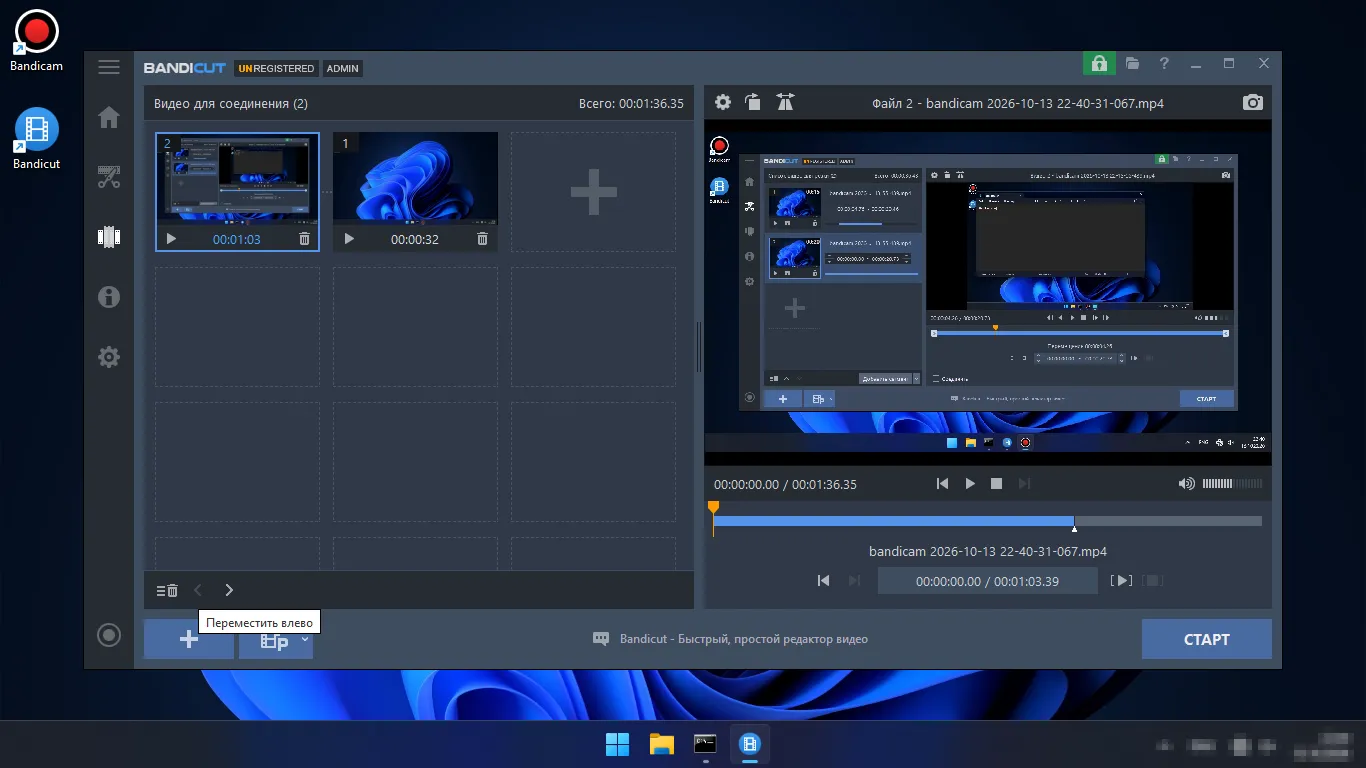Mute audio with the speaker icon
The height and width of the screenshot is (768, 1366).
point(1186,483)
